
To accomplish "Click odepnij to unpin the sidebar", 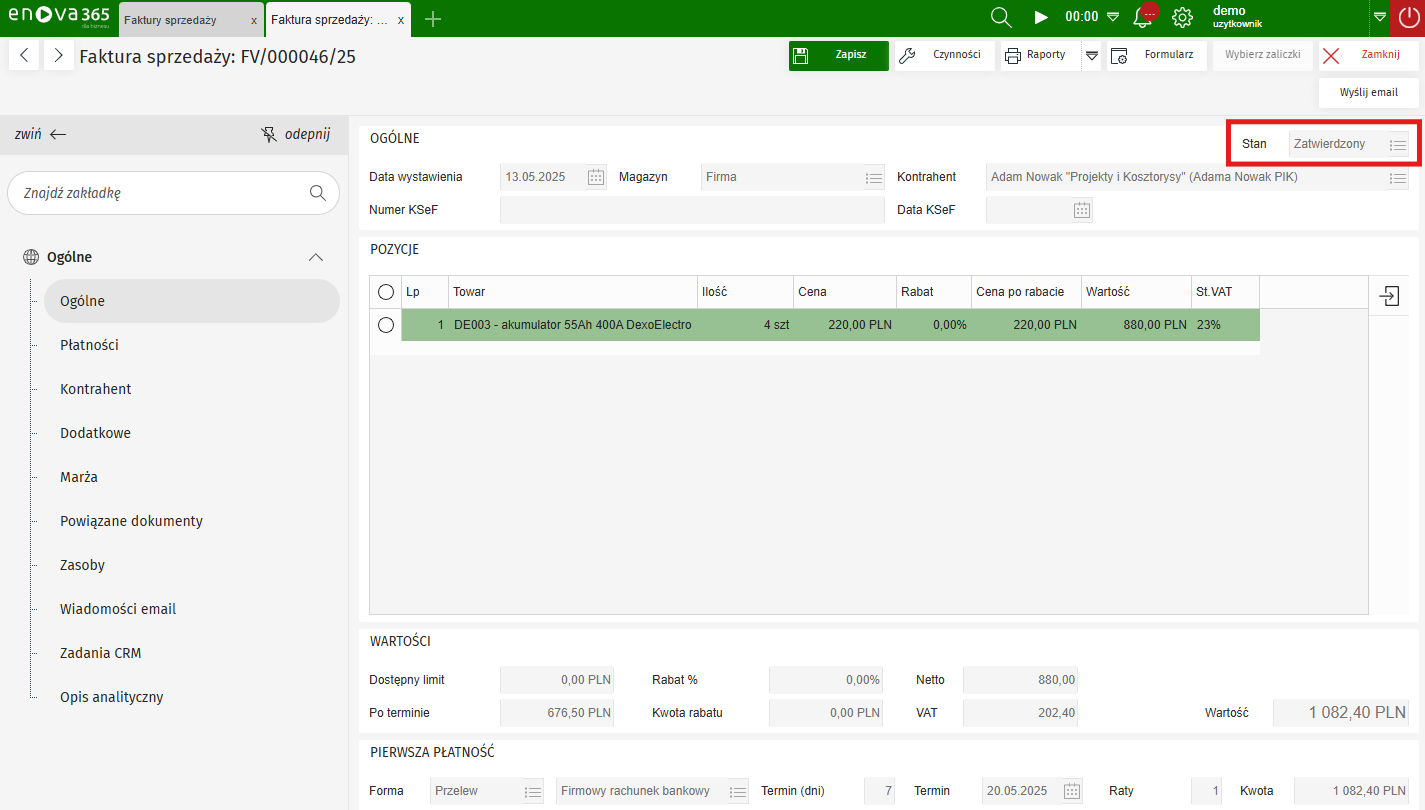I will tap(295, 134).
